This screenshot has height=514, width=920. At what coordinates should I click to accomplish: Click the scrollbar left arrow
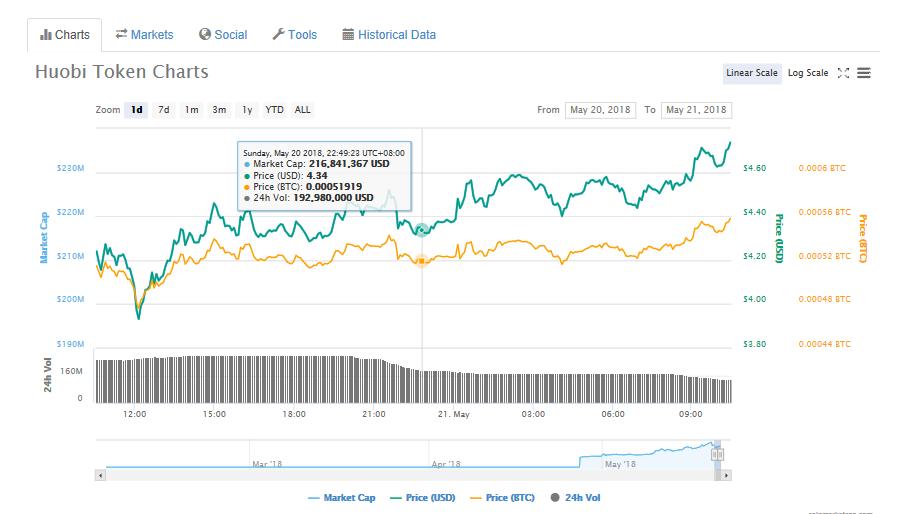pos(99,475)
